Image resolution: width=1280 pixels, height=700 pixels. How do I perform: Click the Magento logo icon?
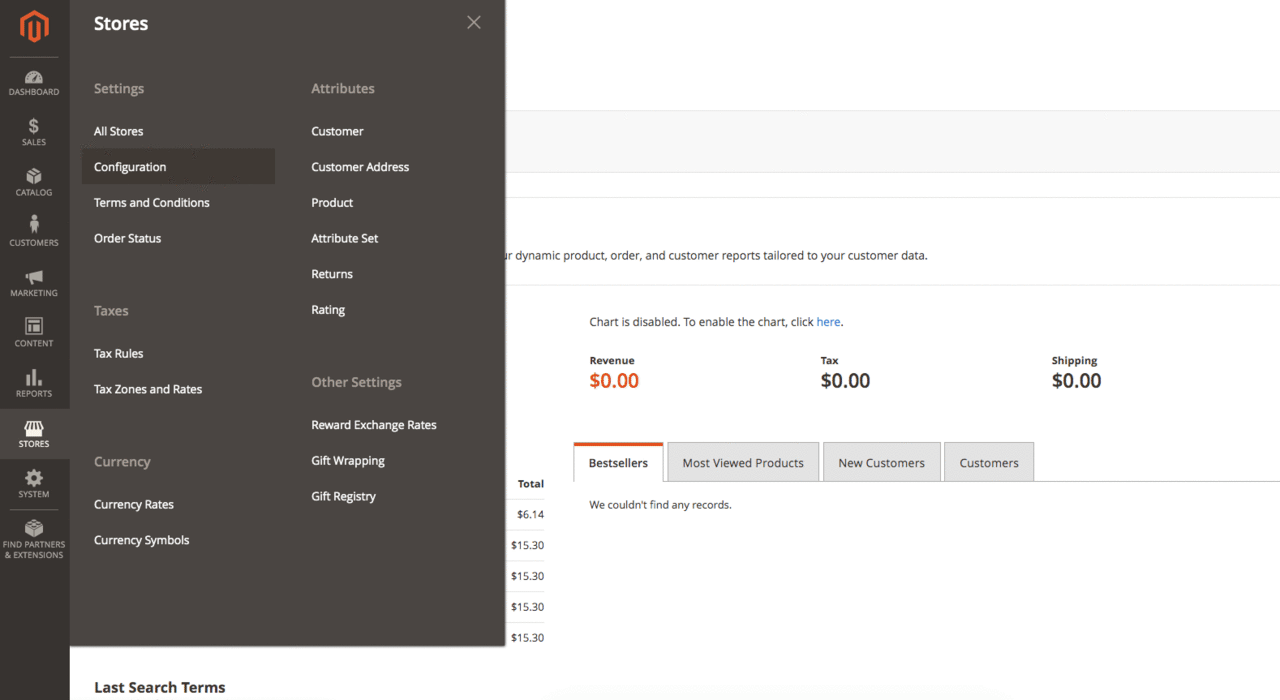34,27
